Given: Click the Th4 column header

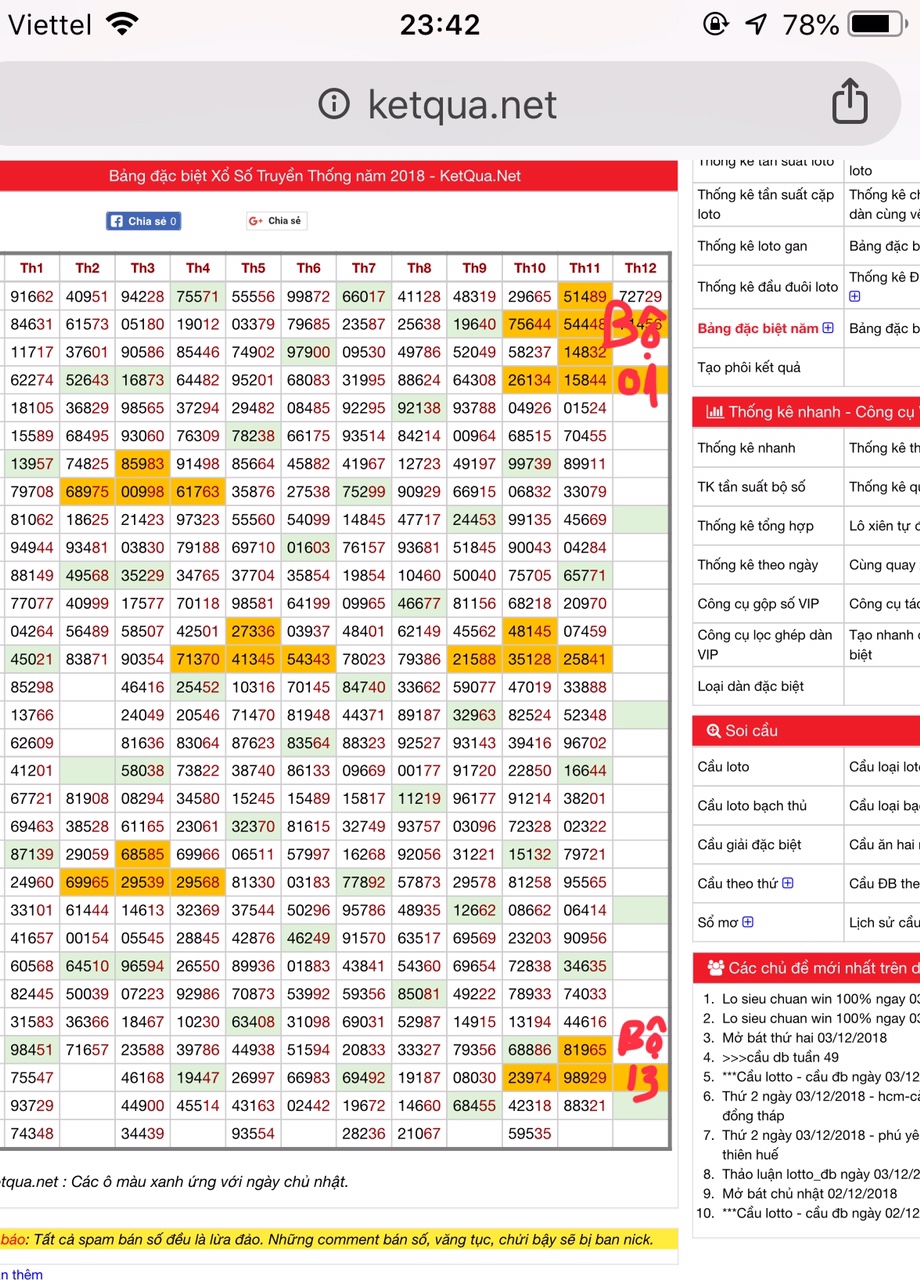Looking at the screenshot, I should point(198,268).
